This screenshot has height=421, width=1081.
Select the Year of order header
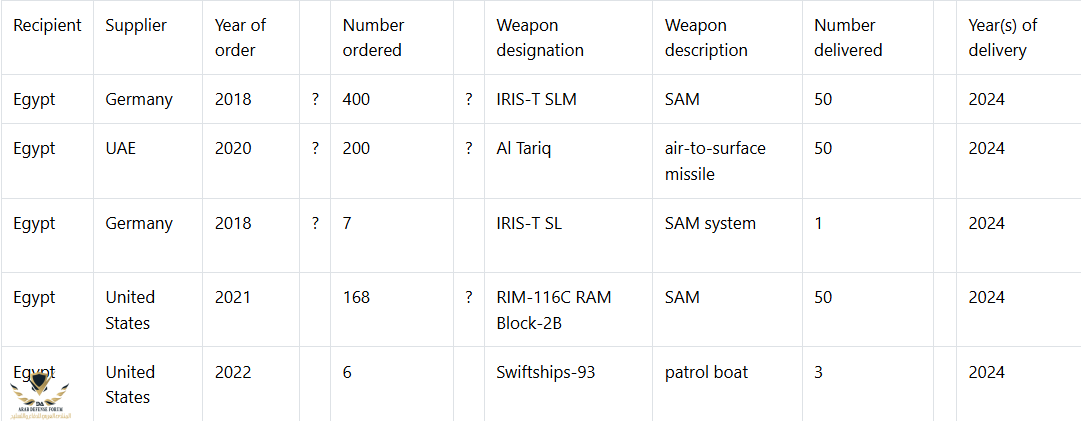241,37
